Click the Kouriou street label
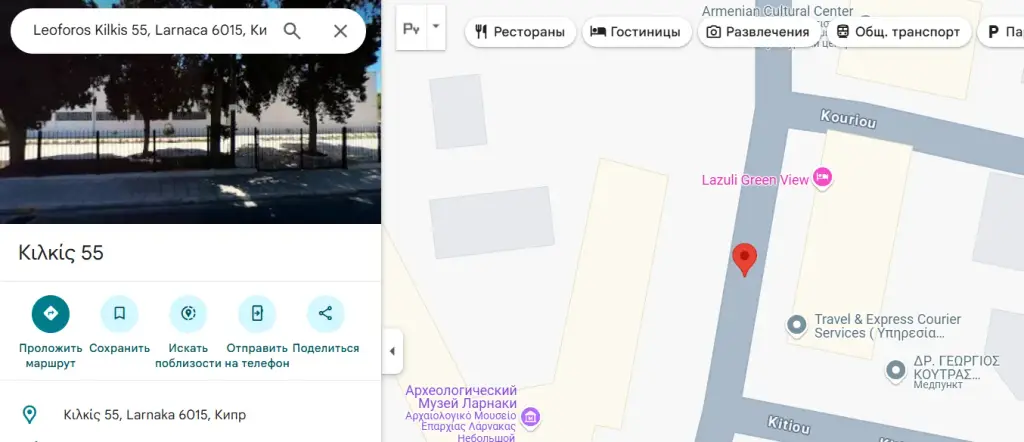The height and width of the screenshot is (442, 1024). point(848,118)
